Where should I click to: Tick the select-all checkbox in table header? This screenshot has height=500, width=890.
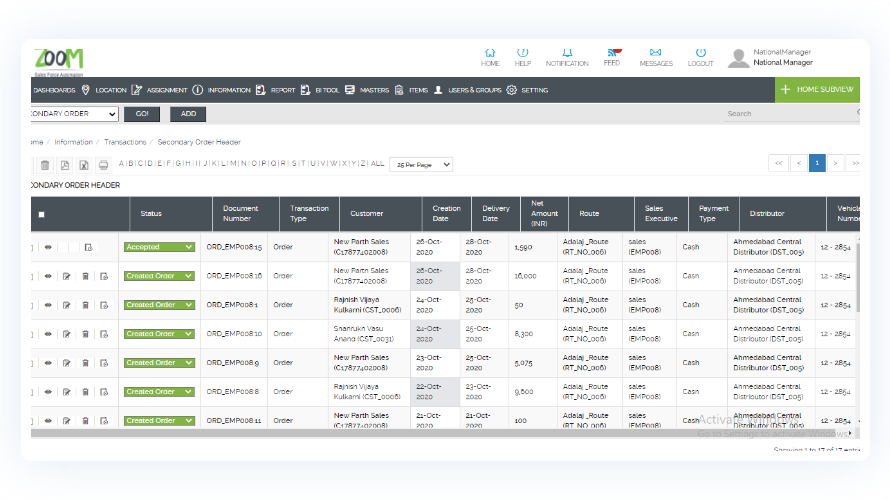(41, 214)
